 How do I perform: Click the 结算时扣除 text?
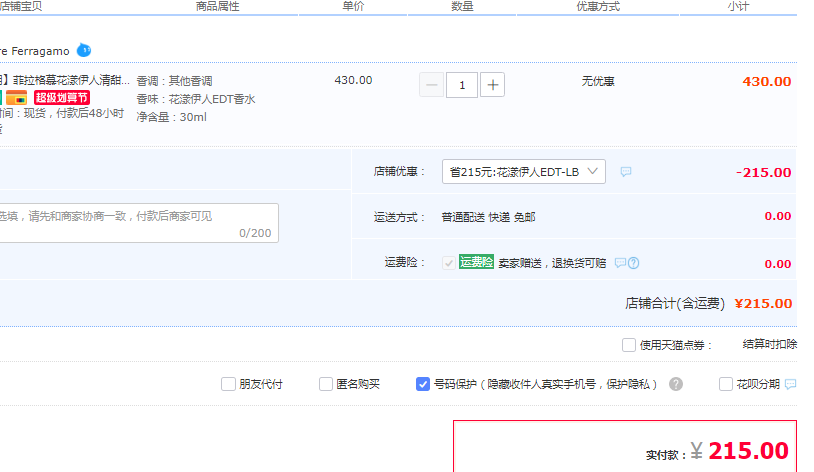[x=770, y=344]
